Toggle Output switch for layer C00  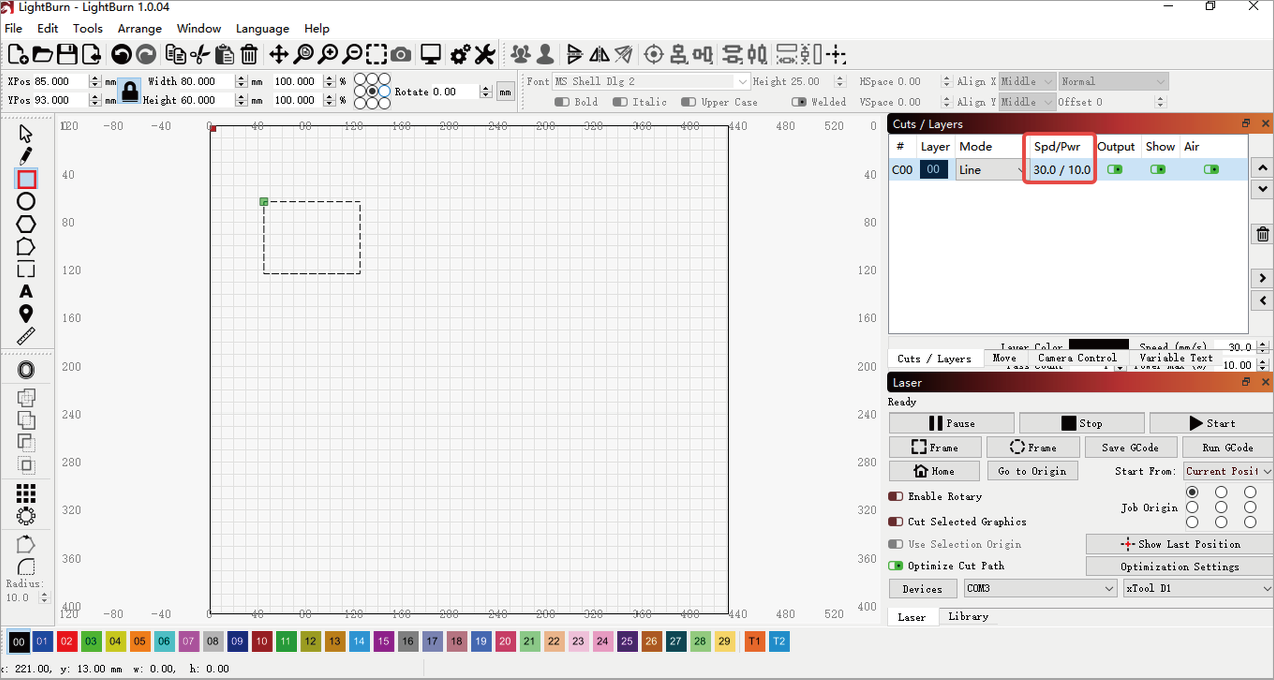[1115, 170]
